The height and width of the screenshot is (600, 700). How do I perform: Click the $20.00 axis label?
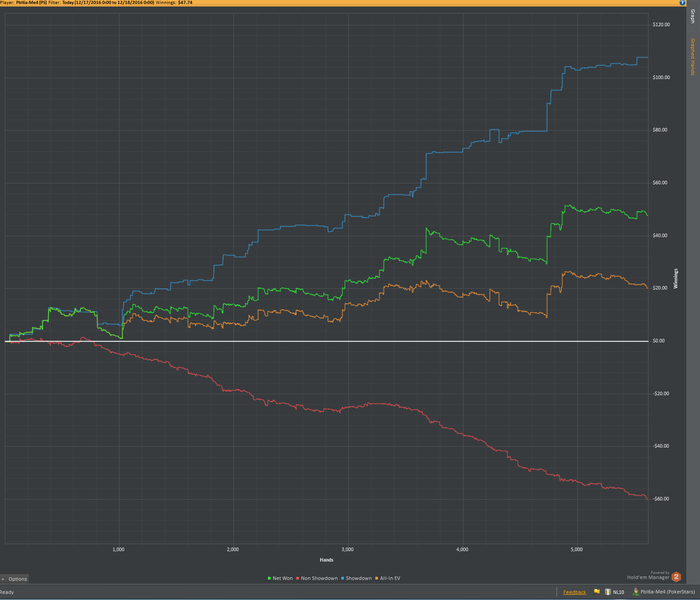click(660, 288)
